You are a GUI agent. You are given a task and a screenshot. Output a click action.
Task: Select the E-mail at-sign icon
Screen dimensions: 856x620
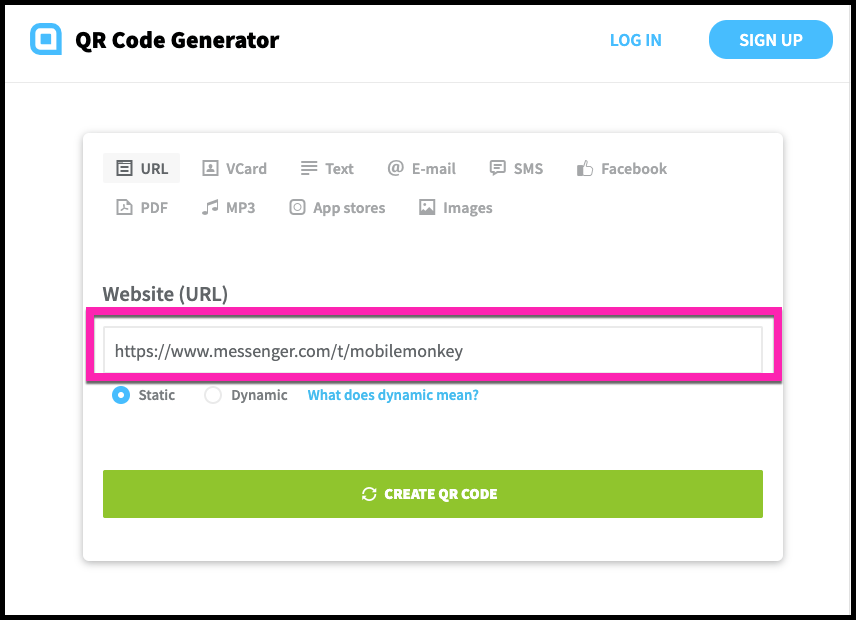[x=396, y=168]
